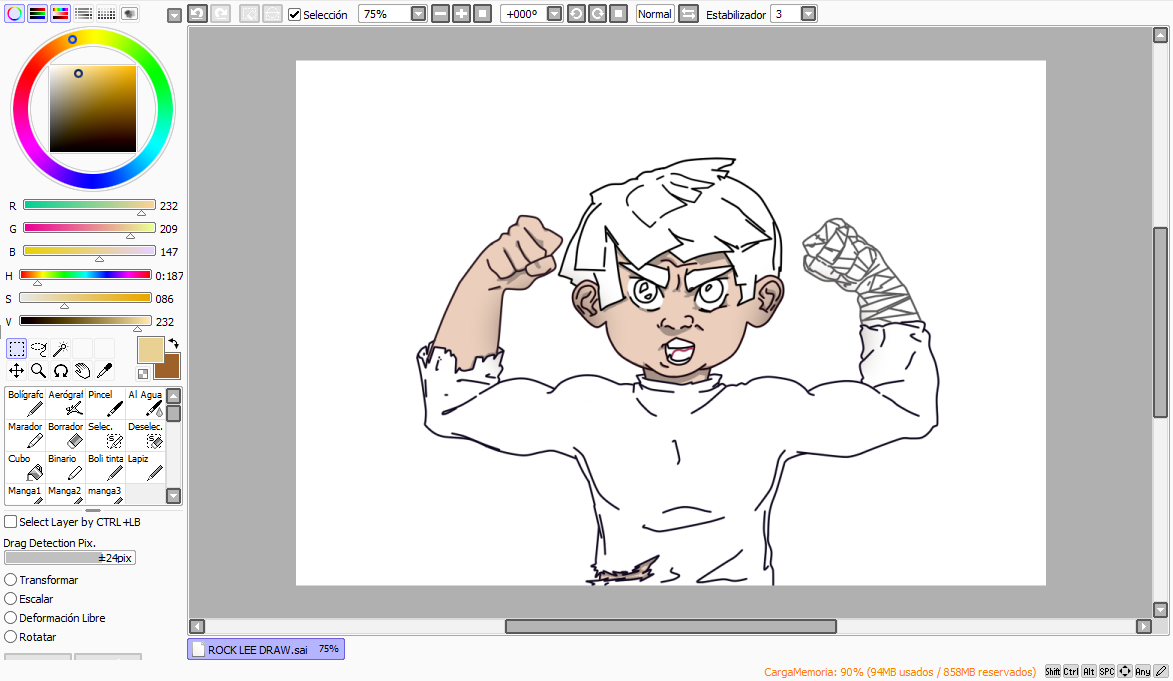Choose the Bolígrafo pen brush
The image size is (1173, 681).
pyautogui.click(x=25, y=403)
